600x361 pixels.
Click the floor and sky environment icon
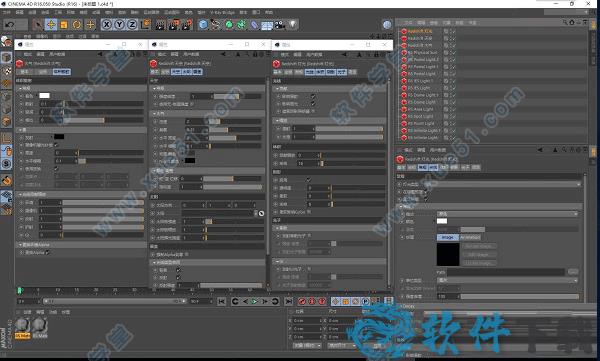click(x=267, y=25)
